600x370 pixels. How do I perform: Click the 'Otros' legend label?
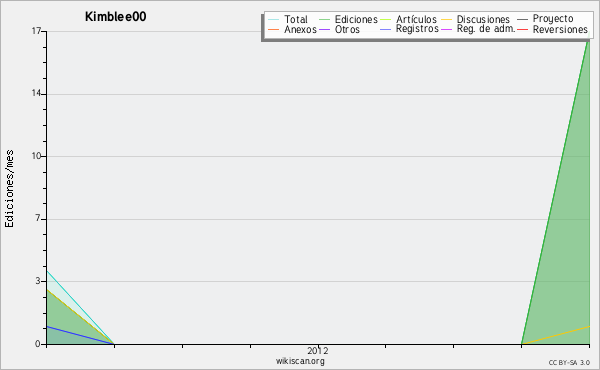click(347, 29)
